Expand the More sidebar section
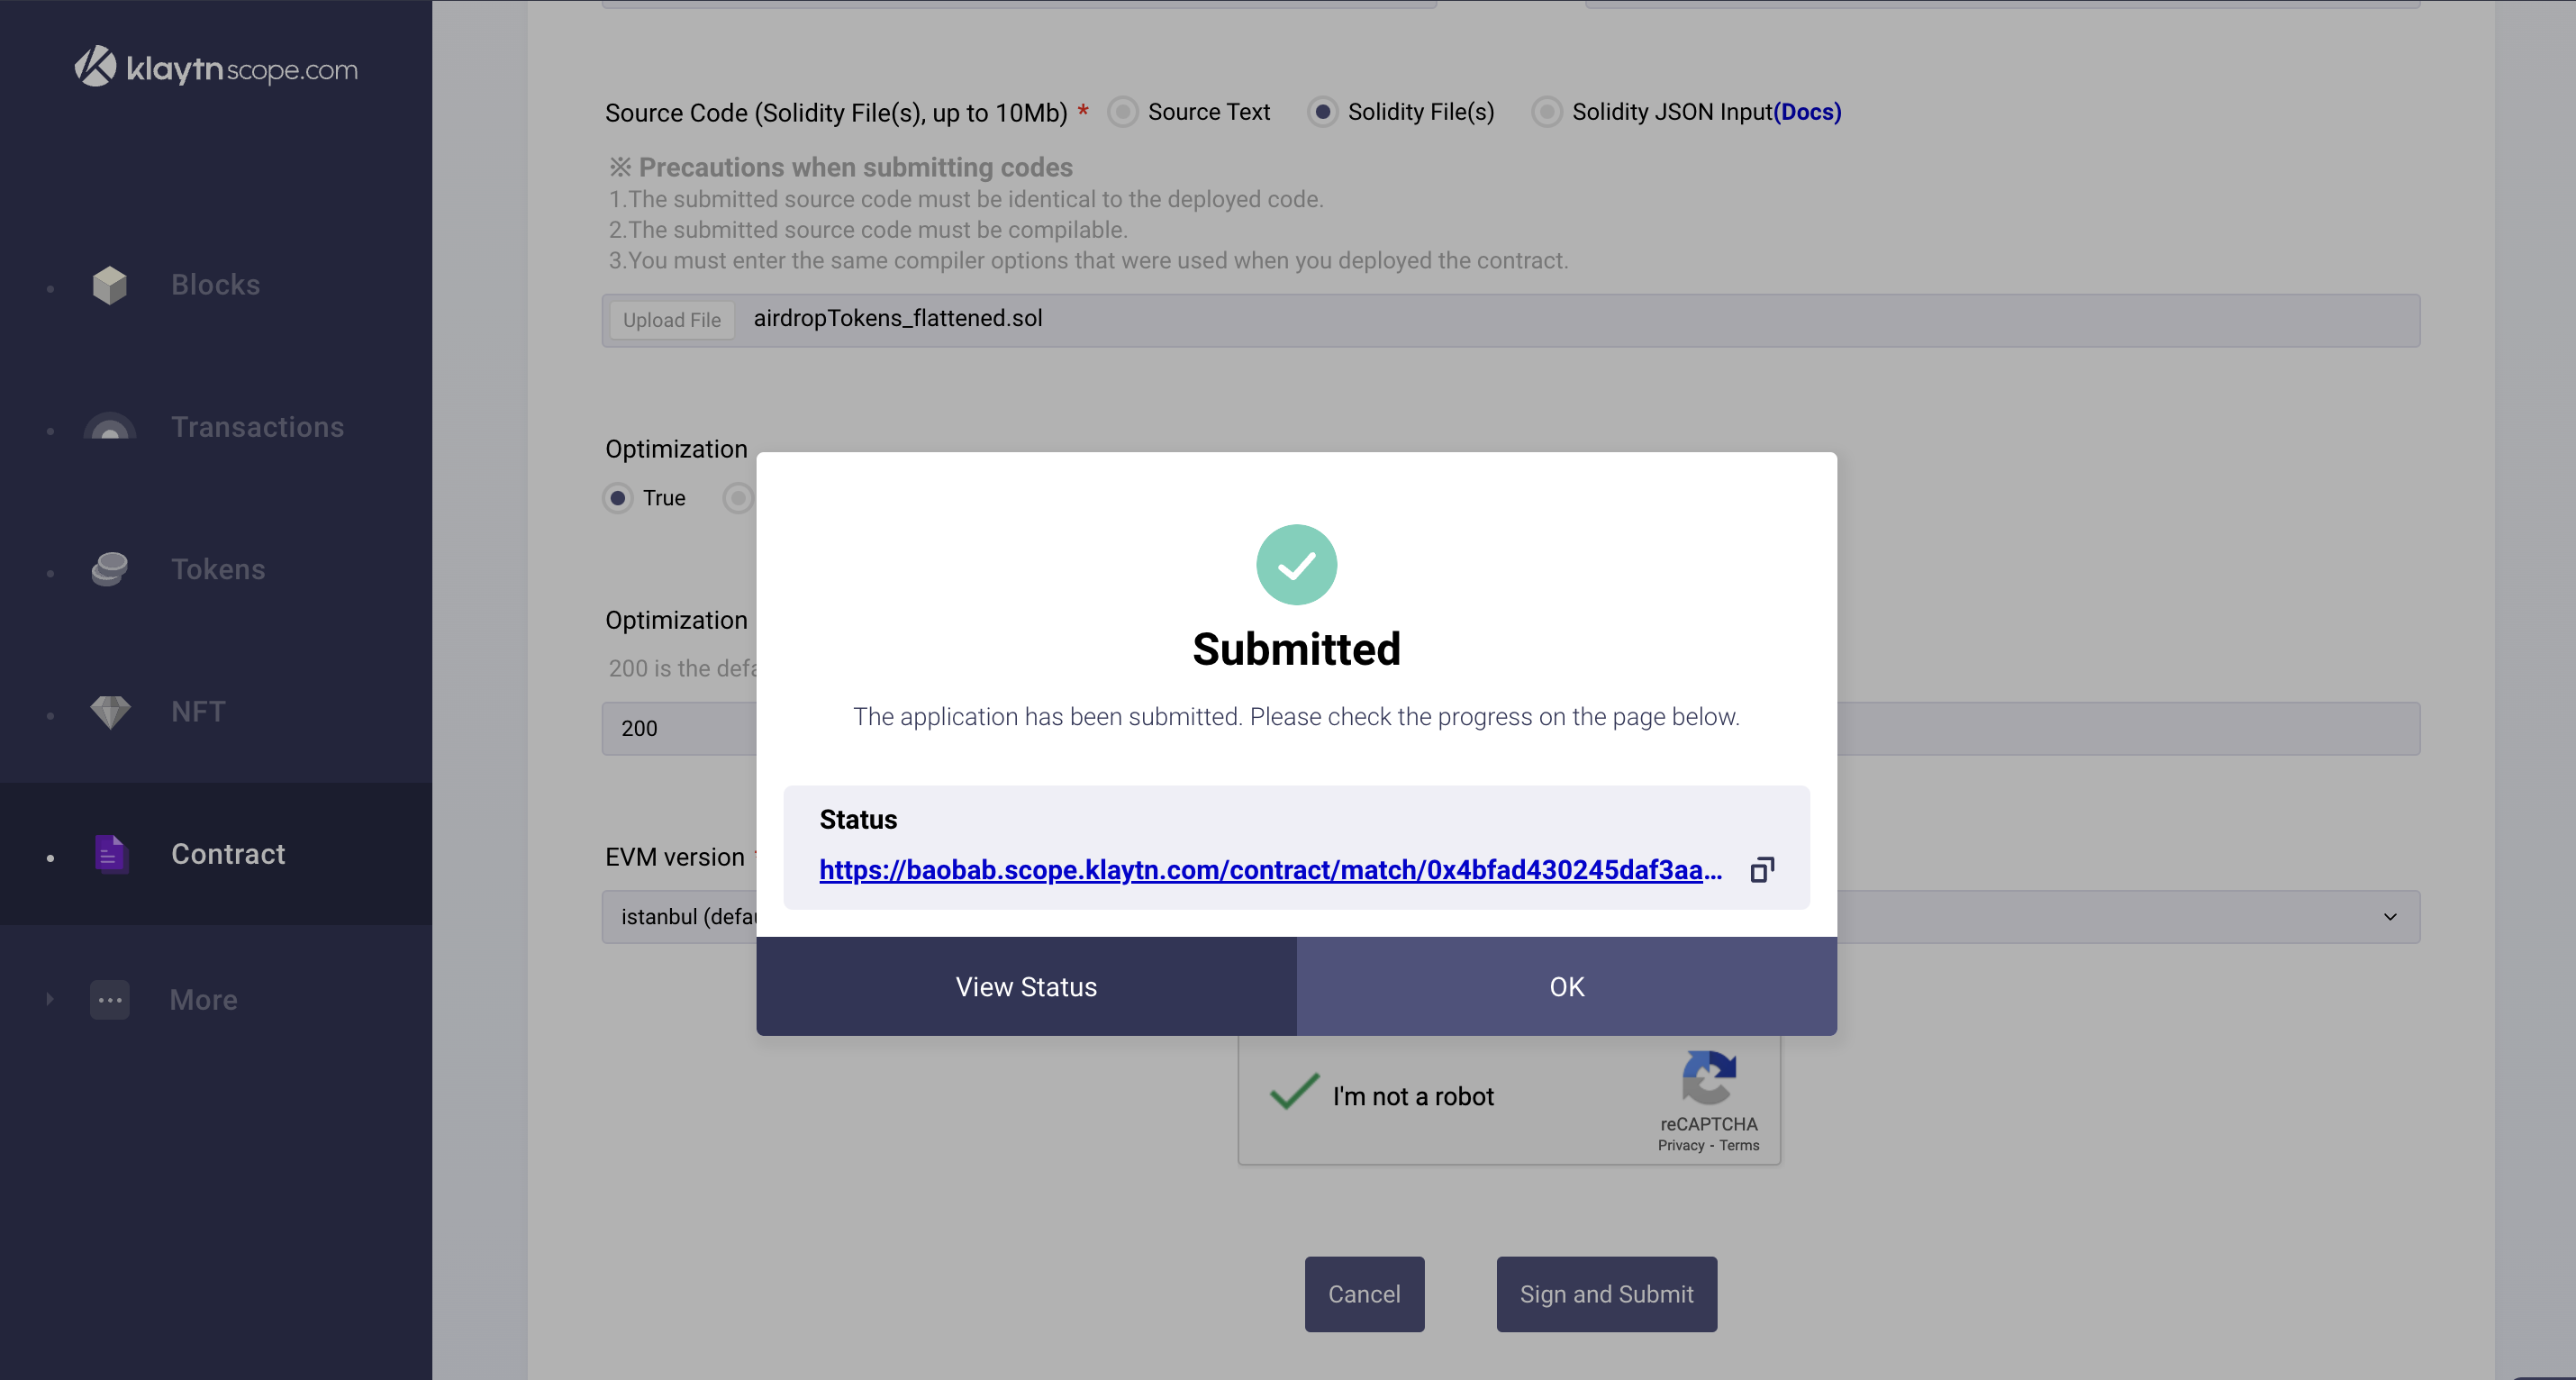Screen dimensions: 2576x1380 [50, 1000]
